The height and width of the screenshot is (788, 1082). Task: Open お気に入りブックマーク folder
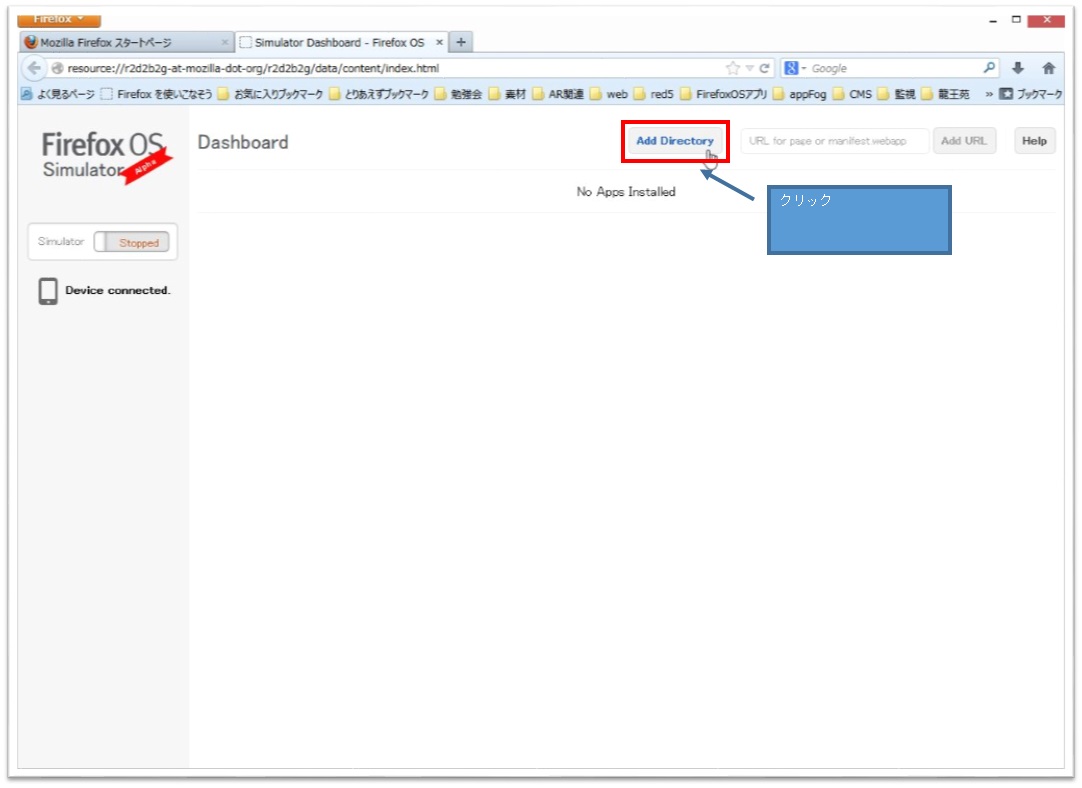(270, 94)
